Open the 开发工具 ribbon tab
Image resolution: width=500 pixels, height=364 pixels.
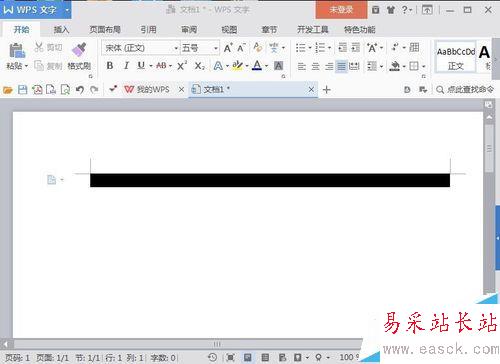point(313,30)
